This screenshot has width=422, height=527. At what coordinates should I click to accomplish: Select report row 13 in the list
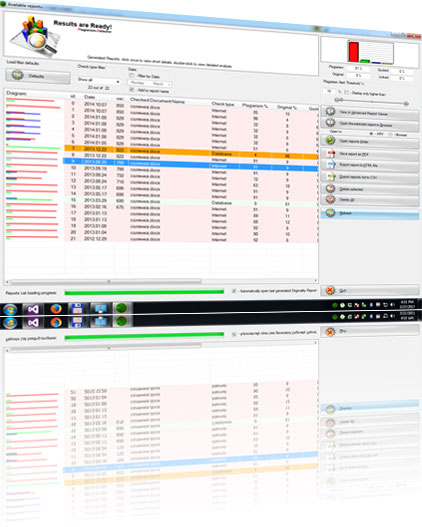click(x=191, y=189)
